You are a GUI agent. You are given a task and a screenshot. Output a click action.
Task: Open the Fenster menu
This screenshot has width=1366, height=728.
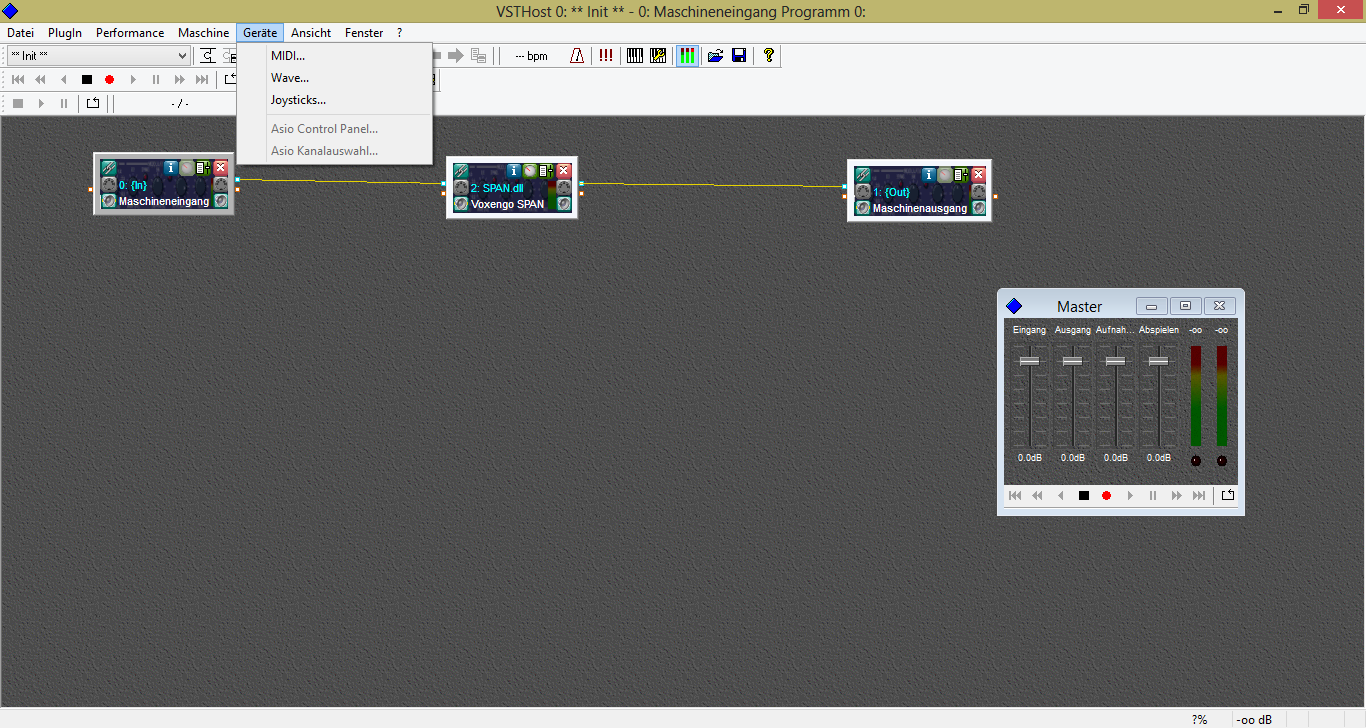tap(364, 33)
